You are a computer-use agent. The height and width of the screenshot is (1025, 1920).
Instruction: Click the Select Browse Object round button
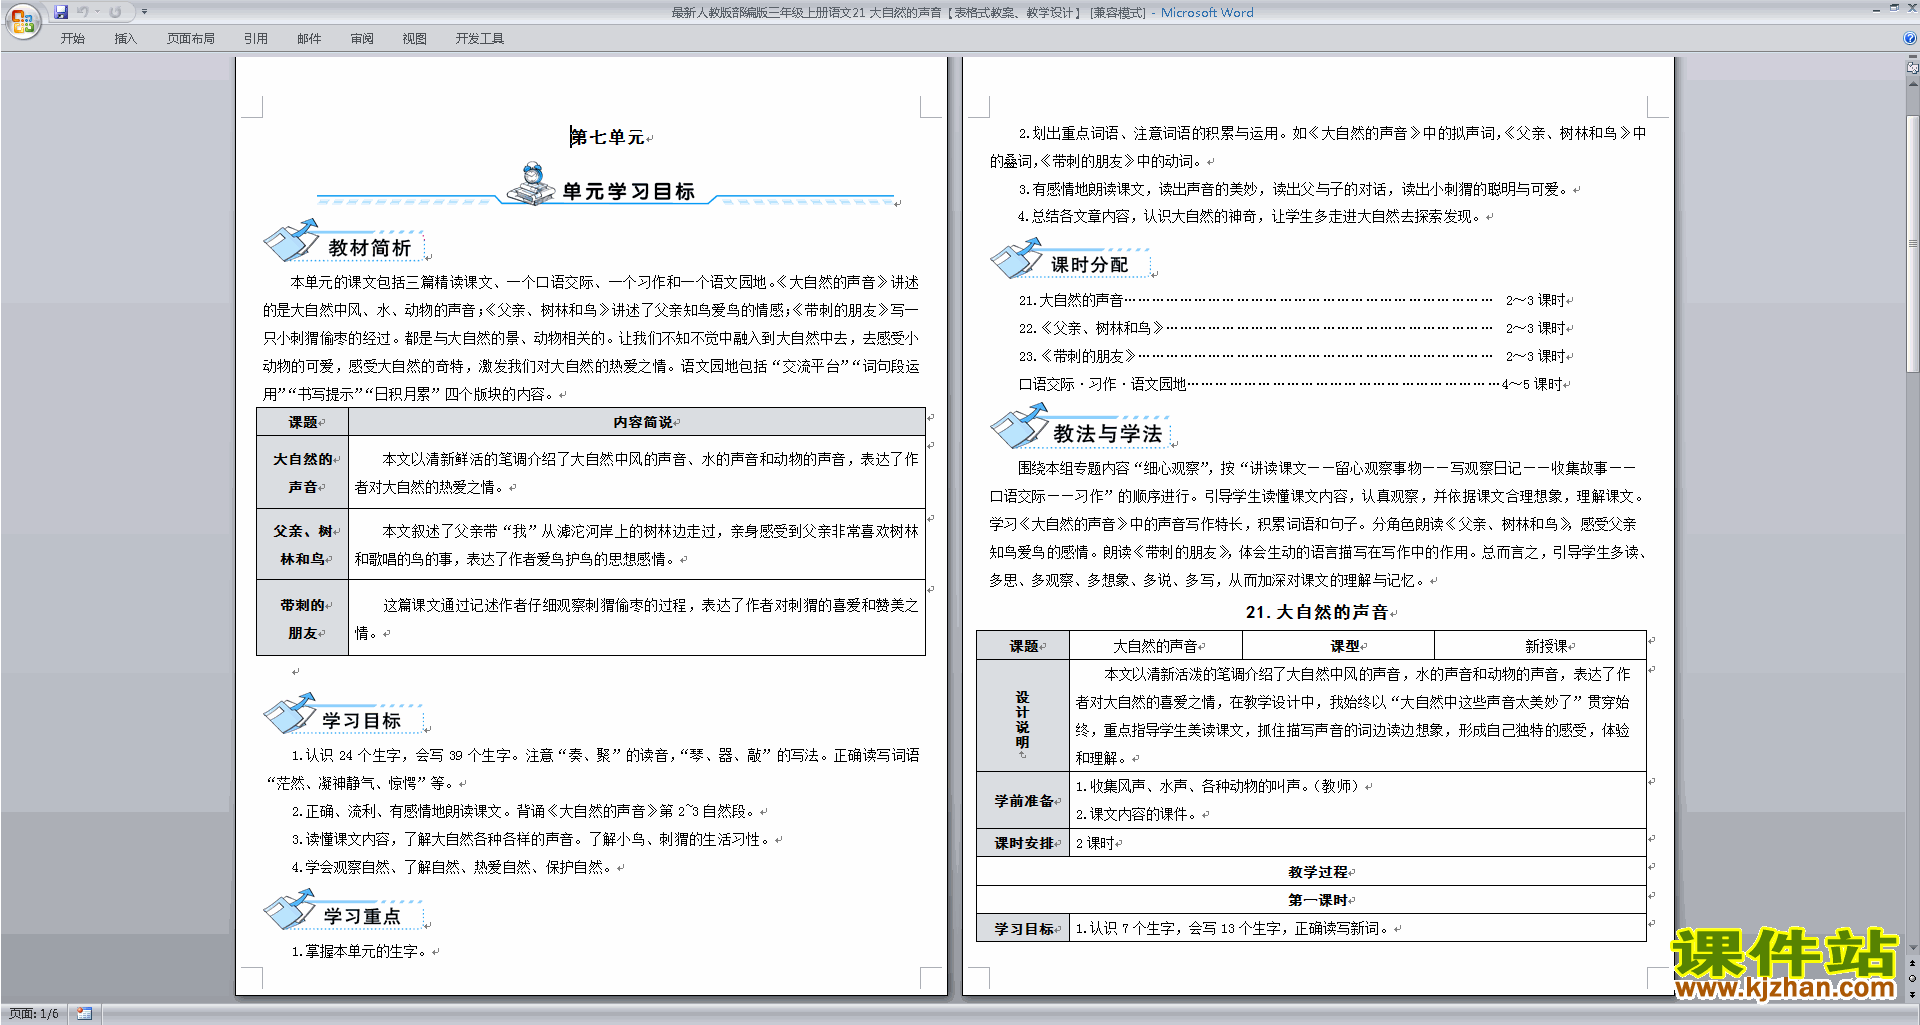(1913, 978)
